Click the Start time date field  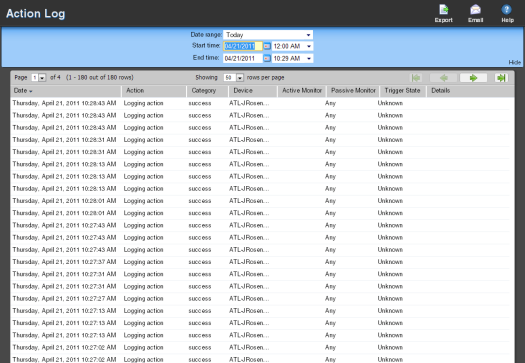[243, 46]
